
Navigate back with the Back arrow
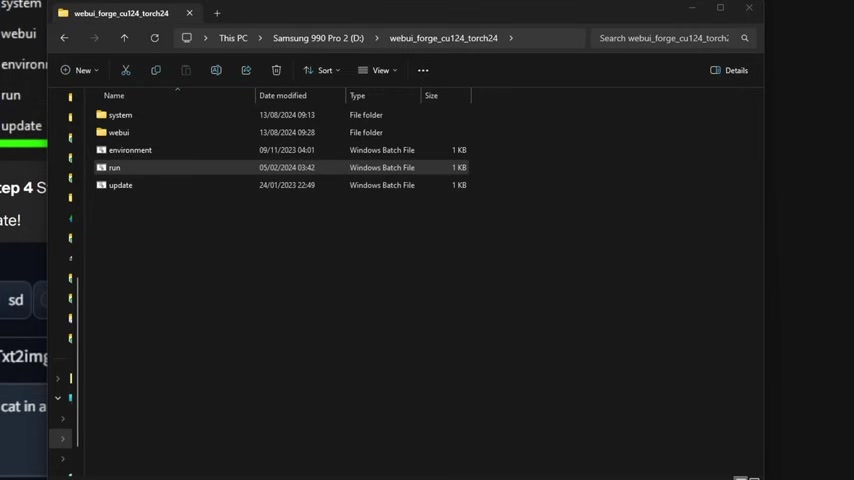[x=64, y=38]
